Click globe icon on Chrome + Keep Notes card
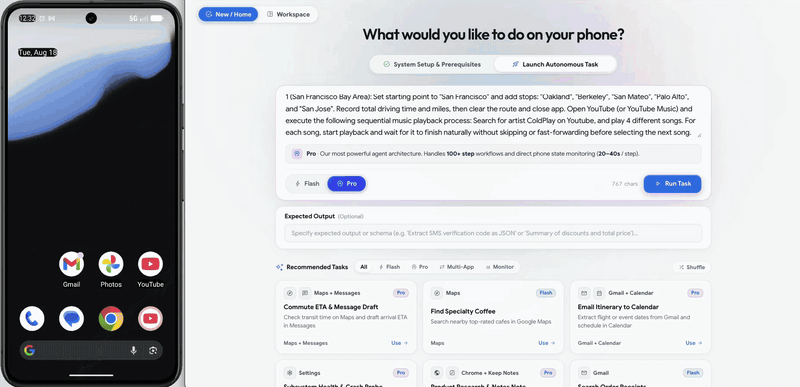 click(x=437, y=373)
